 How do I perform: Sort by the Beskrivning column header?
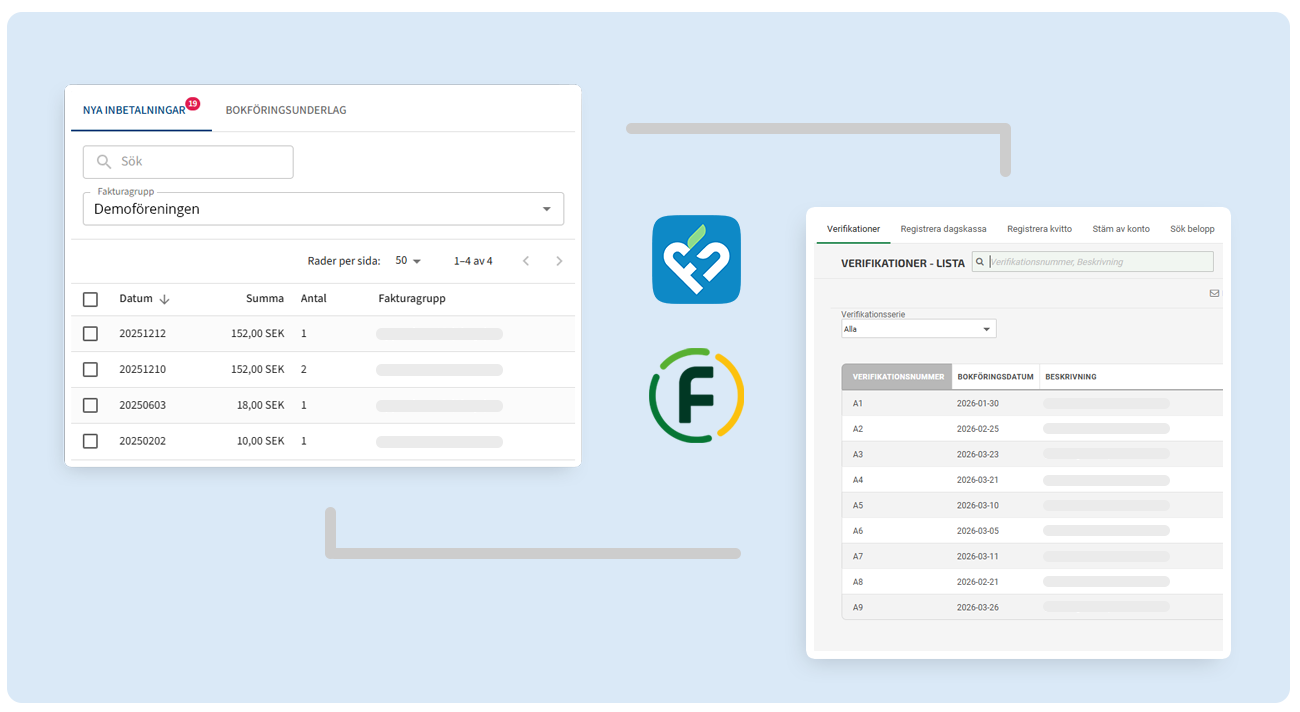(x=1070, y=377)
